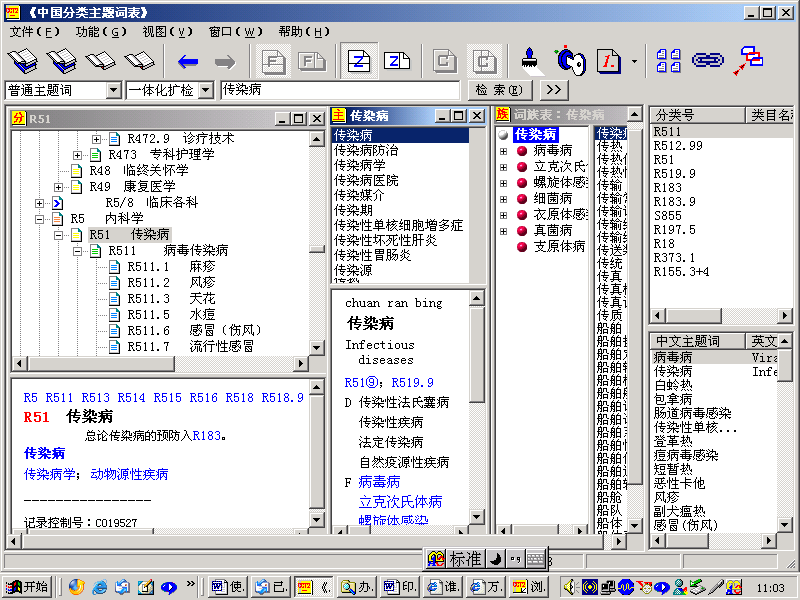Screen dimensions: 800x600
Task: Open the 普通主题词 dropdown list
Action: (113, 90)
